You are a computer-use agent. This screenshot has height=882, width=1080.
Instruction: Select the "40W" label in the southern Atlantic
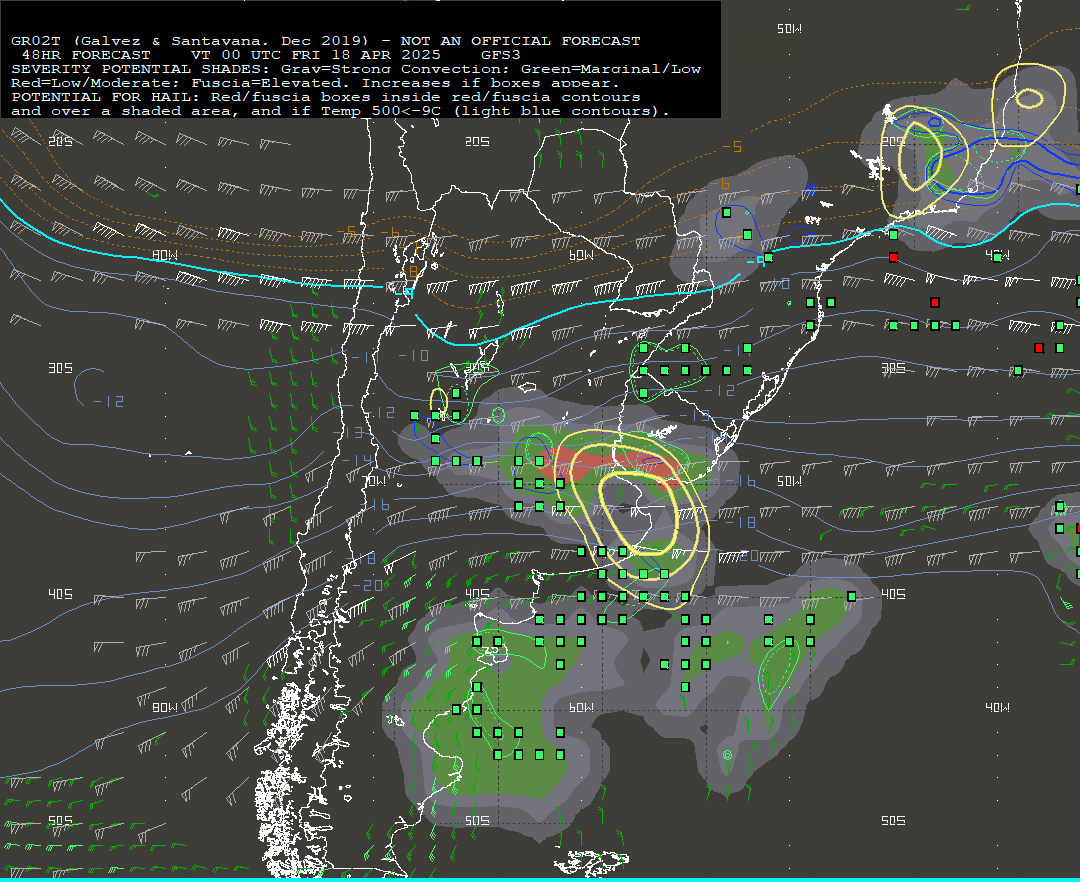coord(997,707)
